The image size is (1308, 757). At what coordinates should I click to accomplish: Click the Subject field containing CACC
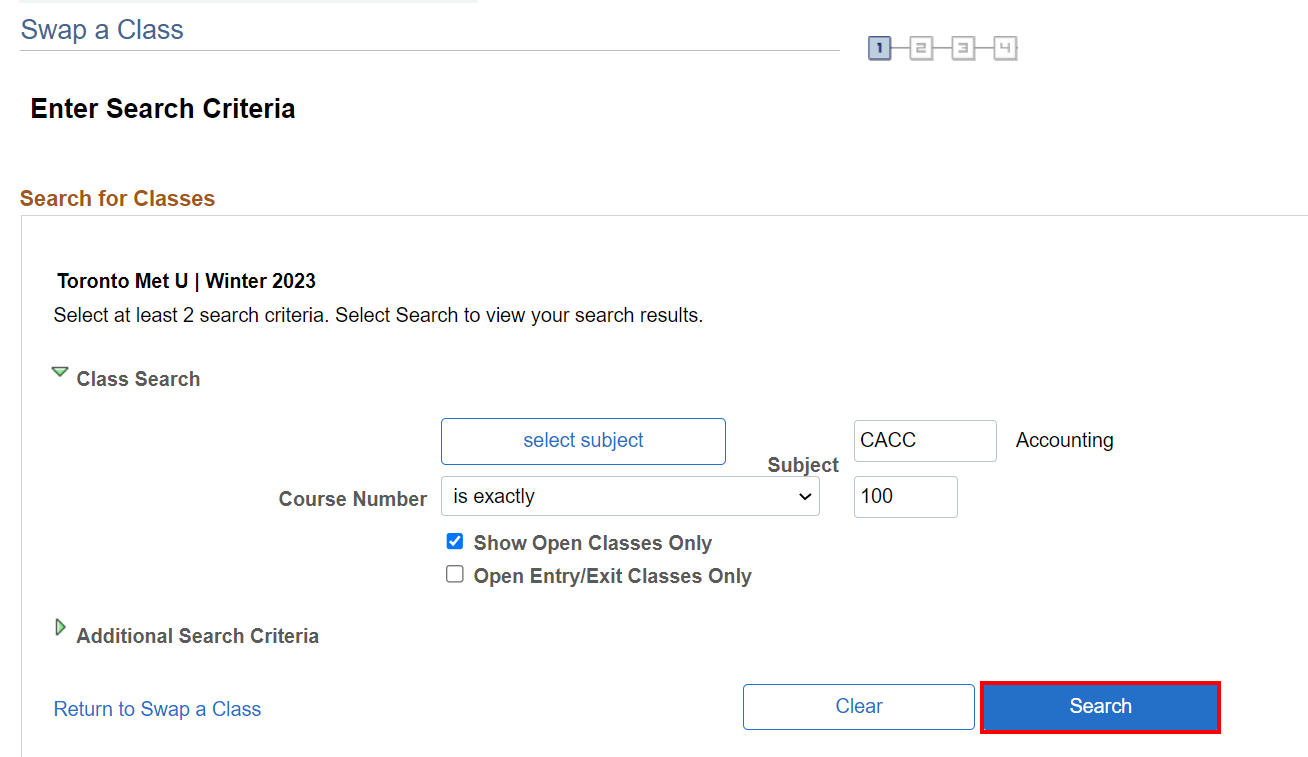coord(925,441)
